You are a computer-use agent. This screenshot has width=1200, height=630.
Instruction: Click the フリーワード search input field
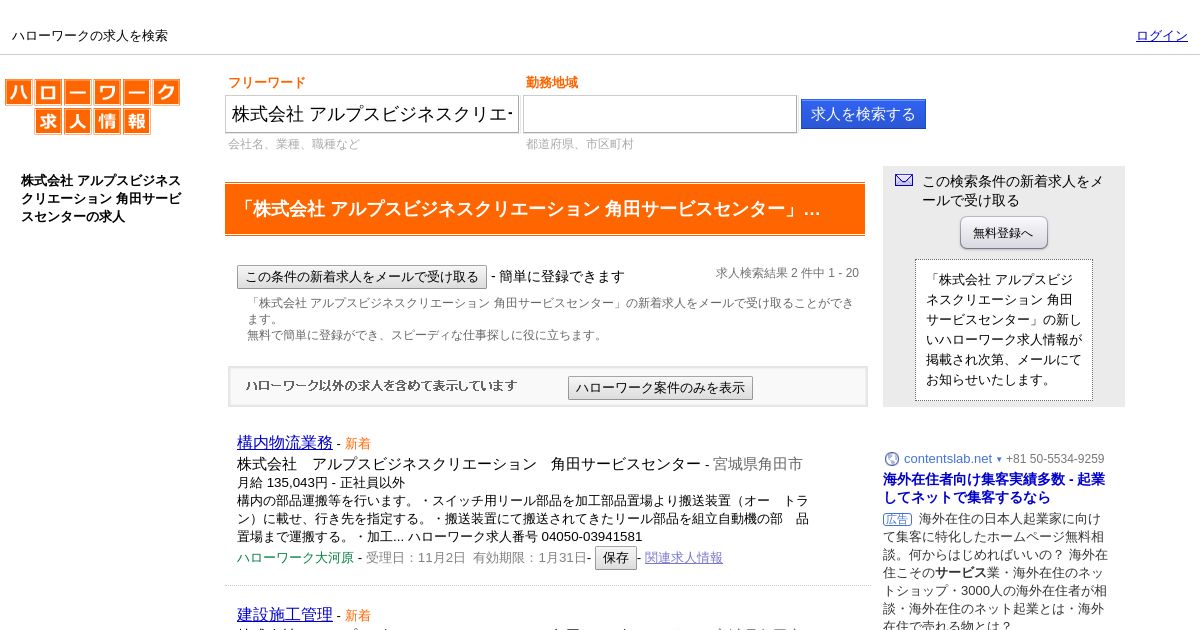pos(372,114)
